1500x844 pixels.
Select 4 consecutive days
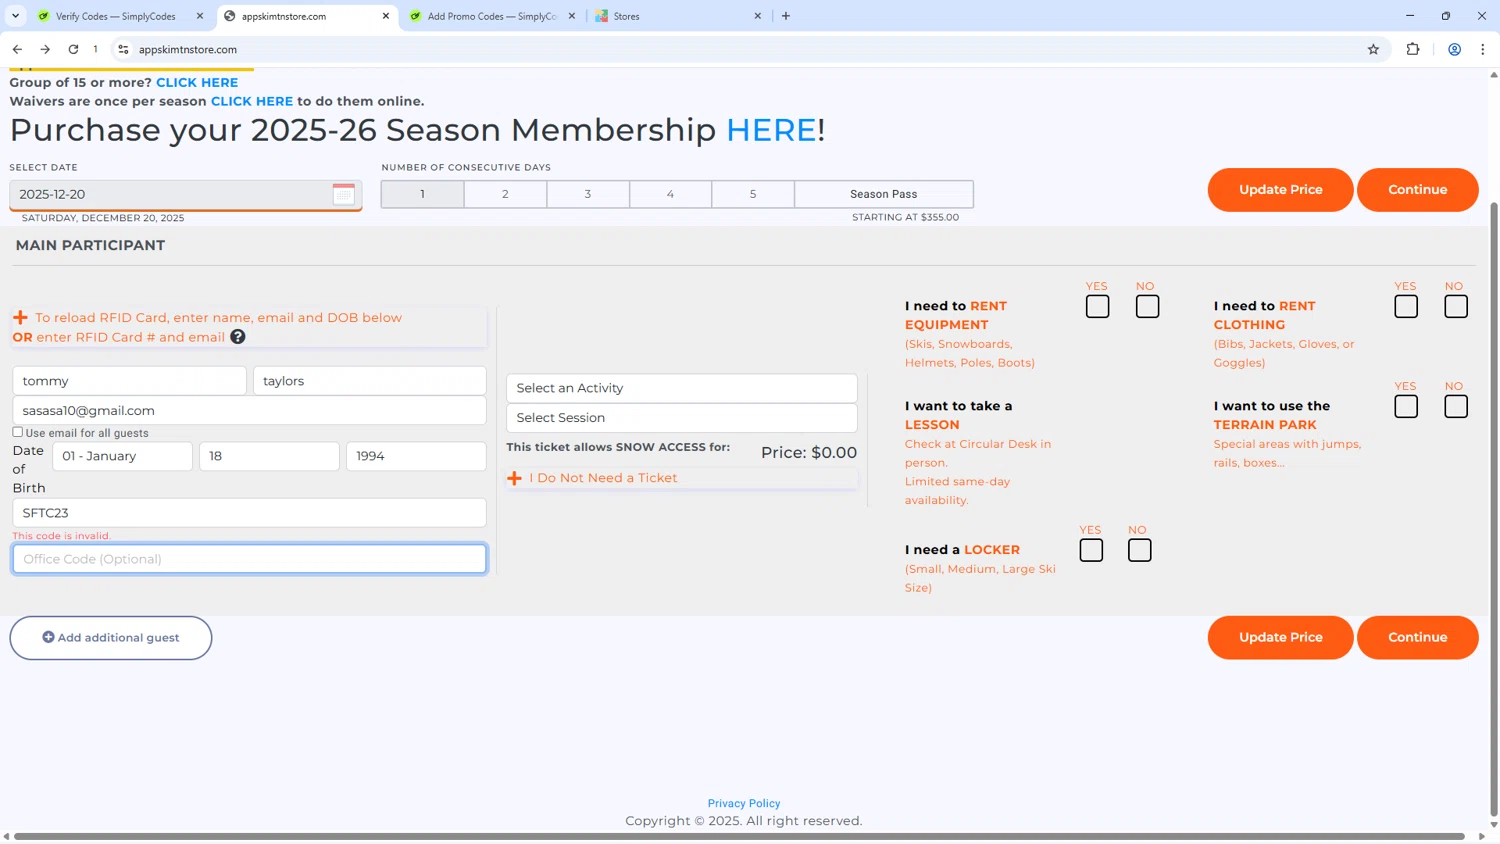point(670,194)
